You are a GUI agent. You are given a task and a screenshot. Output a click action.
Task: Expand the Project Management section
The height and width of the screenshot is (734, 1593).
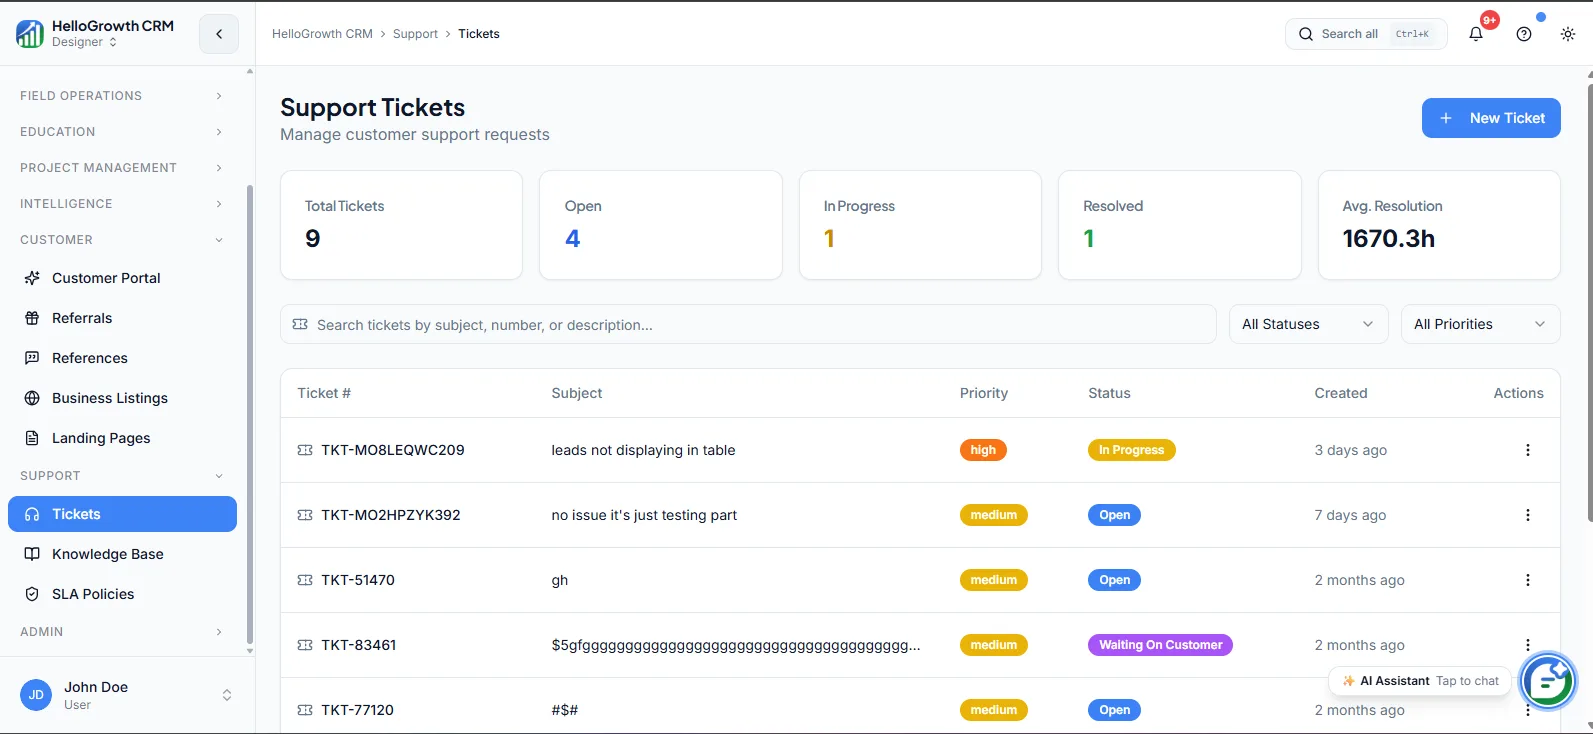pyautogui.click(x=122, y=168)
